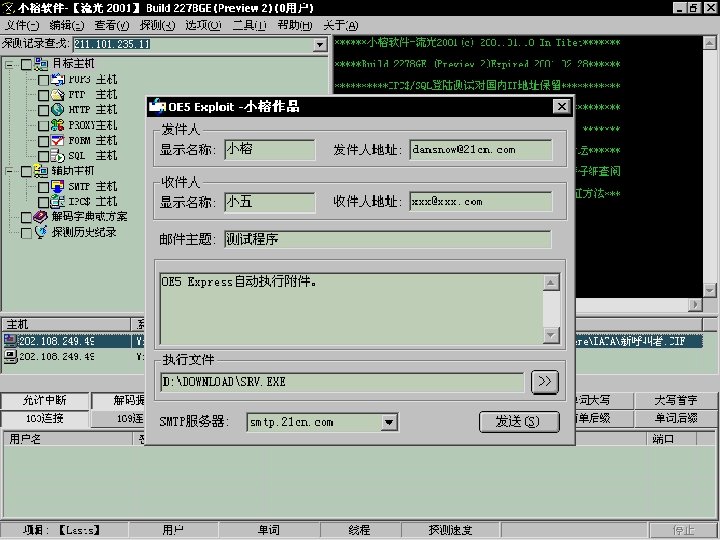Click log panel scrollbar up arrow
The width and height of the screenshot is (720, 540).
(x=709, y=43)
